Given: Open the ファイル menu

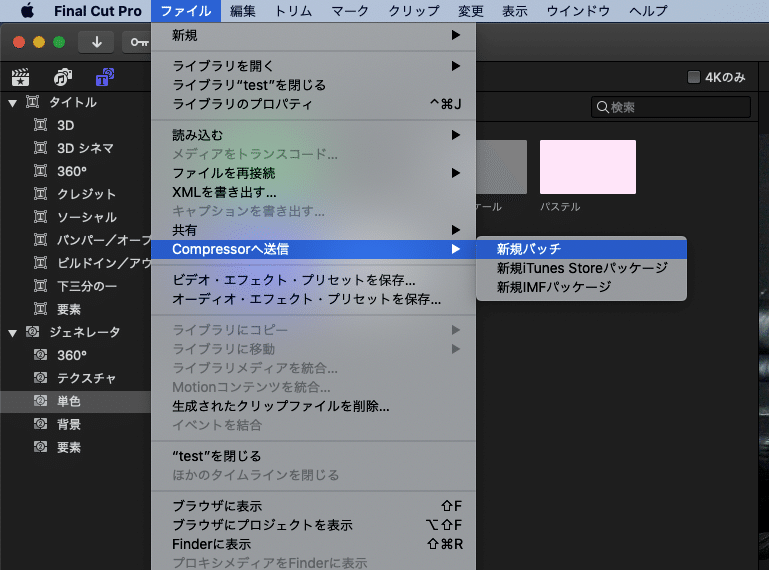Looking at the screenshot, I should pyautogui.click(x=186, y=11).
